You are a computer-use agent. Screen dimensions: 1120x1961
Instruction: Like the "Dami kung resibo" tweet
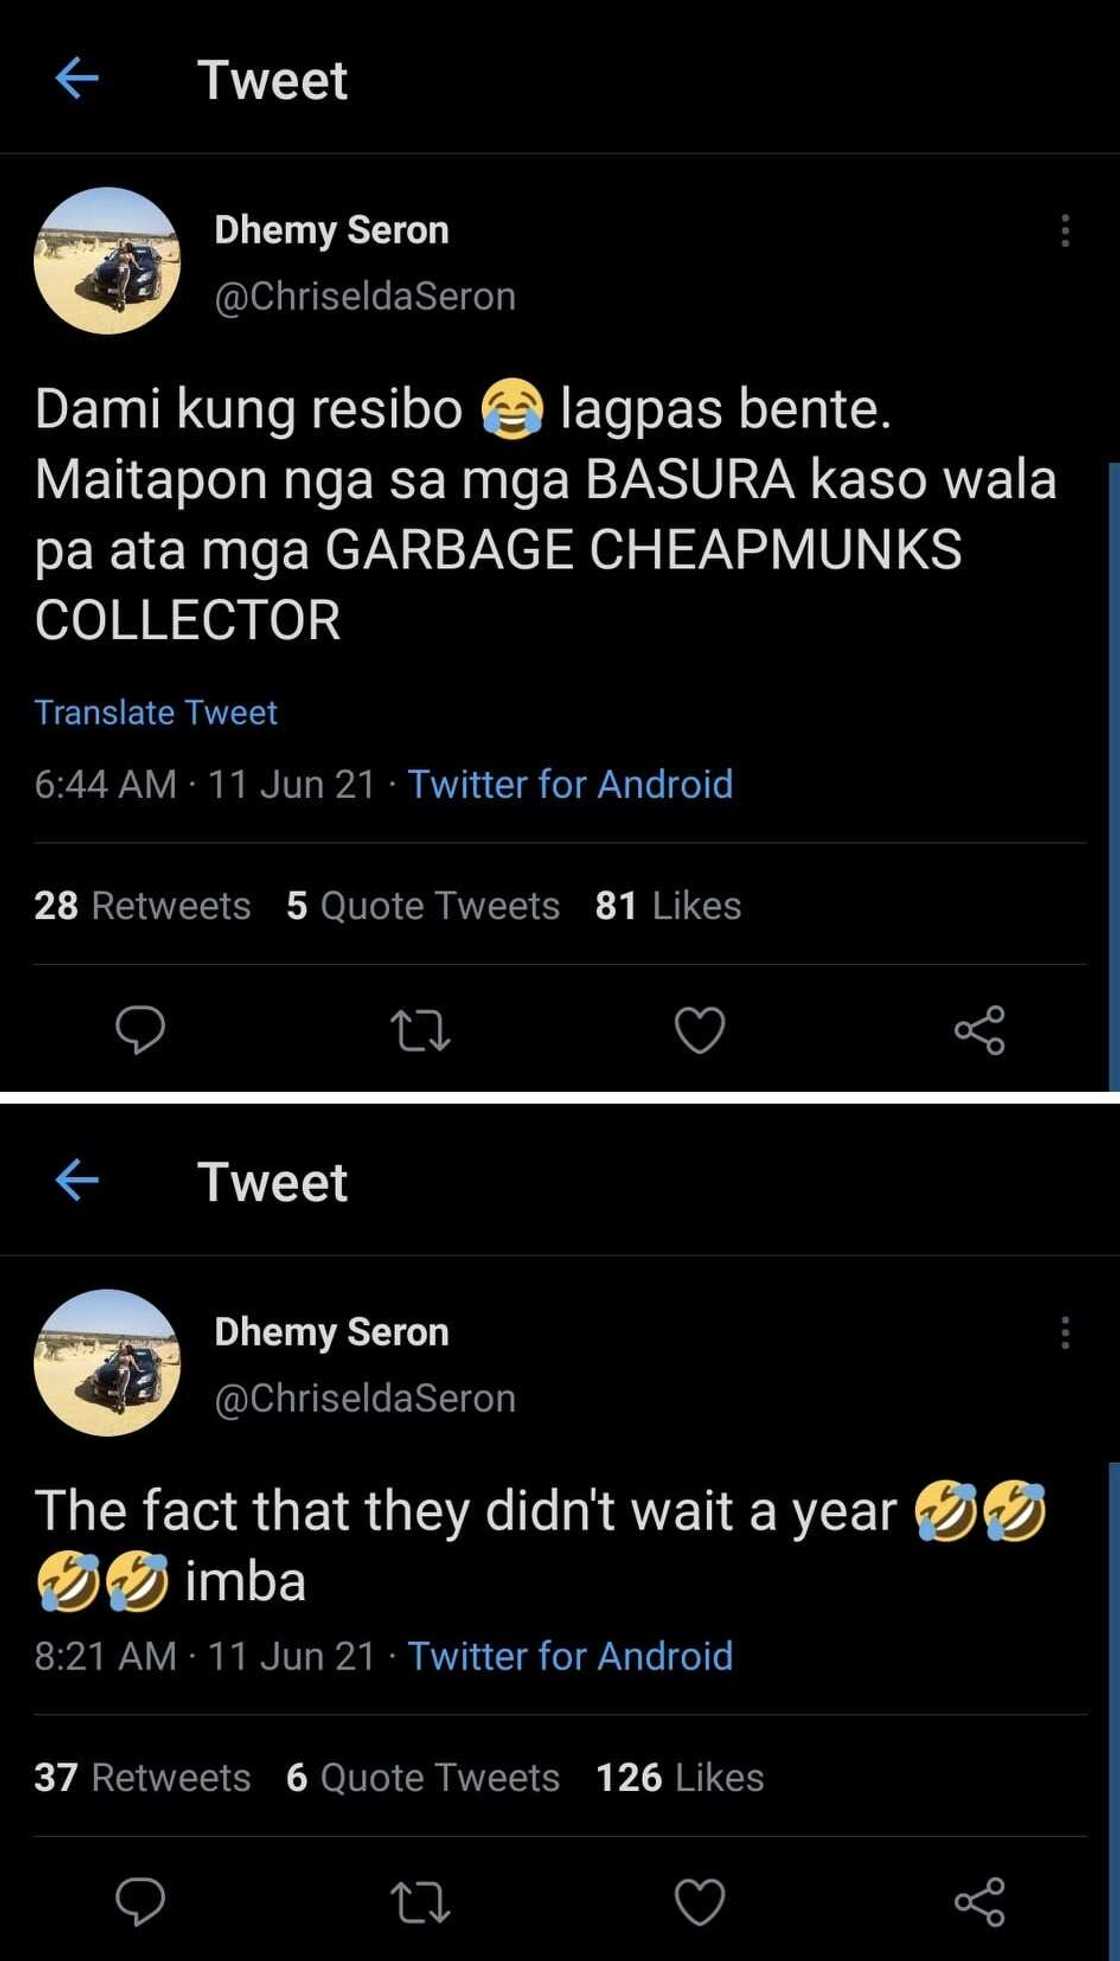tap(699, 1031)
